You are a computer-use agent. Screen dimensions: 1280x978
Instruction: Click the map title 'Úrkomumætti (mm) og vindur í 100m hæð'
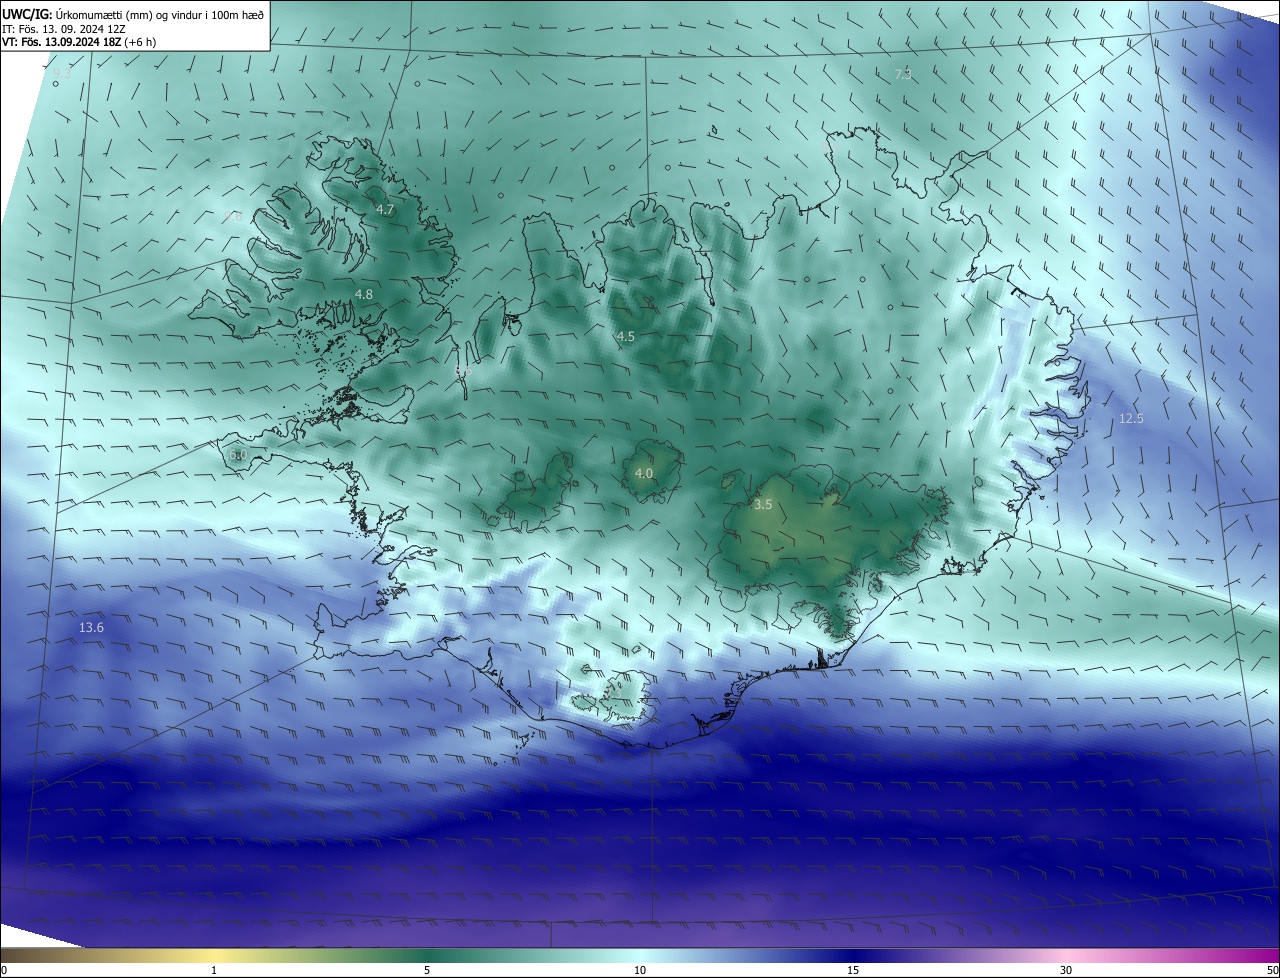click(159, 14)
